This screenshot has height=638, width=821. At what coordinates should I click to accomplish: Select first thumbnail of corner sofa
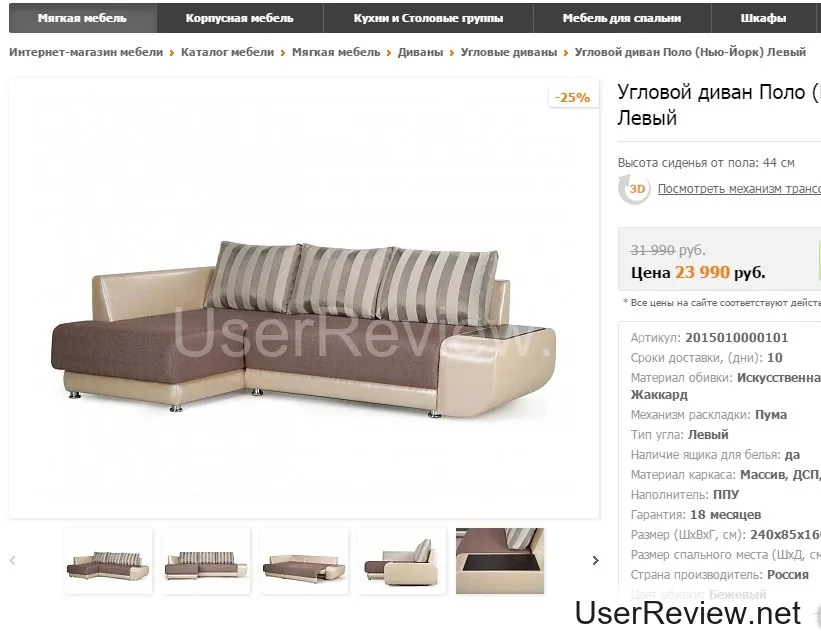click(108, 561)
